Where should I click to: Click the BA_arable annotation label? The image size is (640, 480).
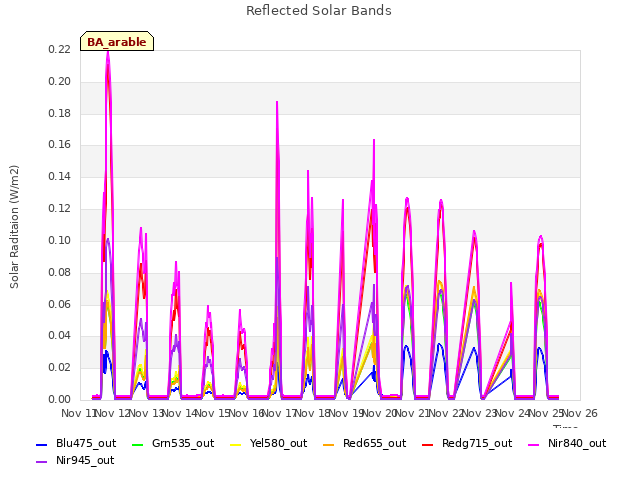117,41
